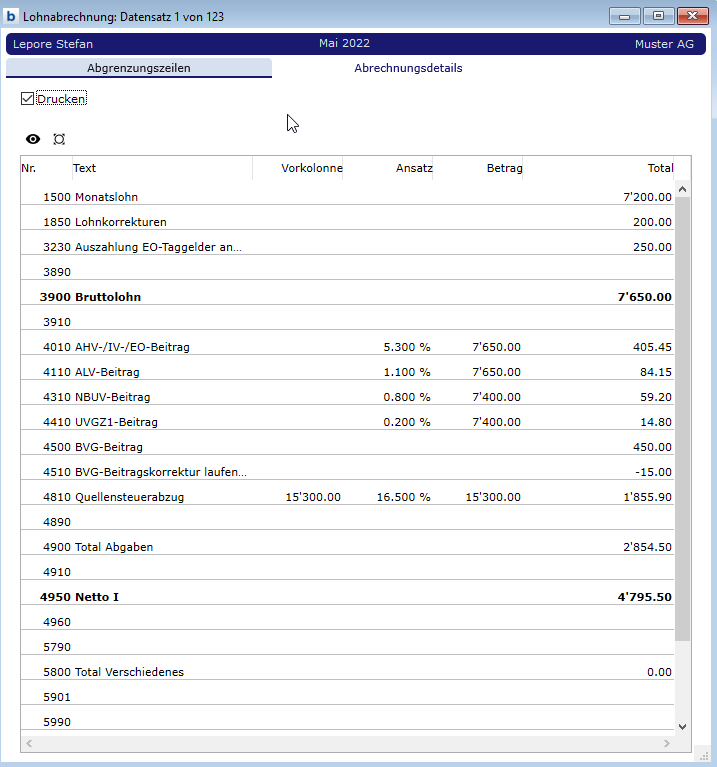Click horizontal scrollbar left arrow
This screenshot has width=717, height=767.
(28, 744)
